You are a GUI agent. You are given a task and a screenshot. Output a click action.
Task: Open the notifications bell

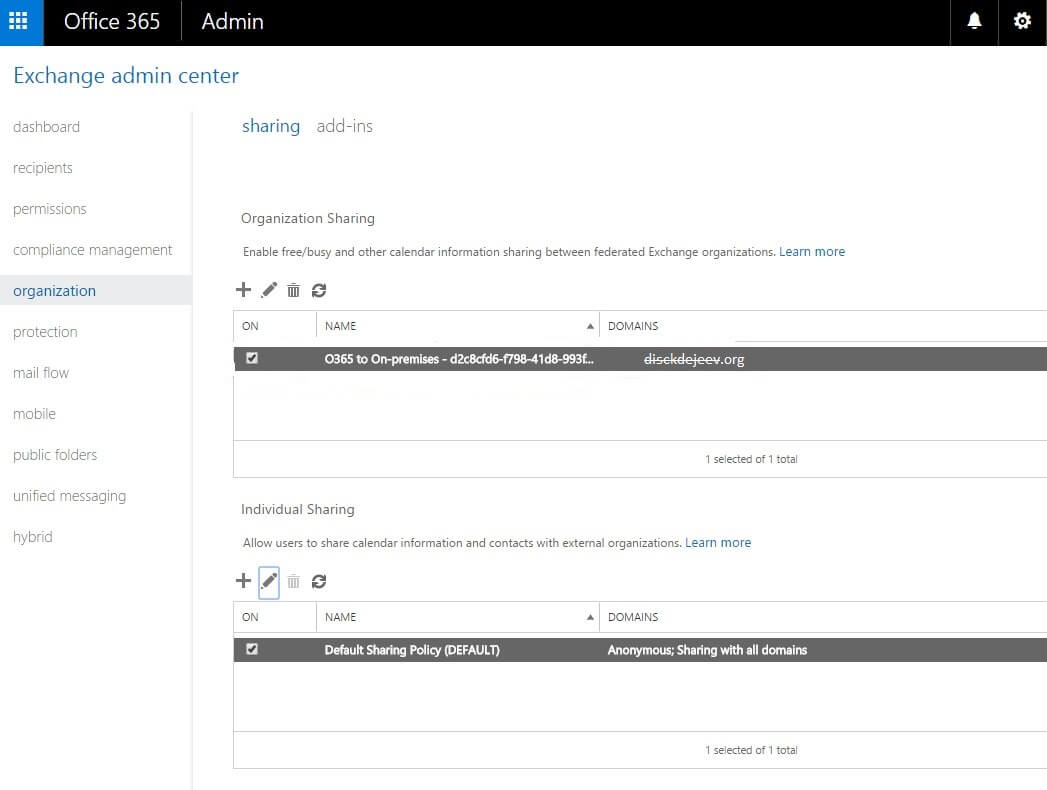point(974,21)
